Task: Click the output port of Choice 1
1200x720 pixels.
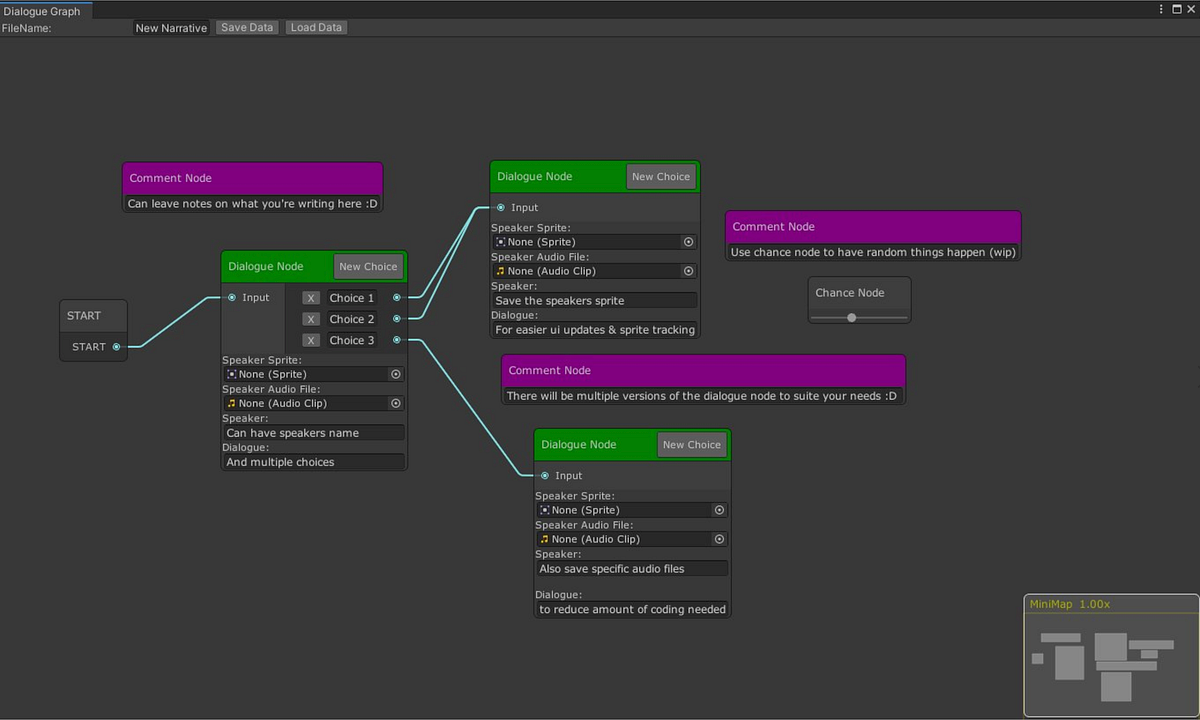Action: (396, 297)
